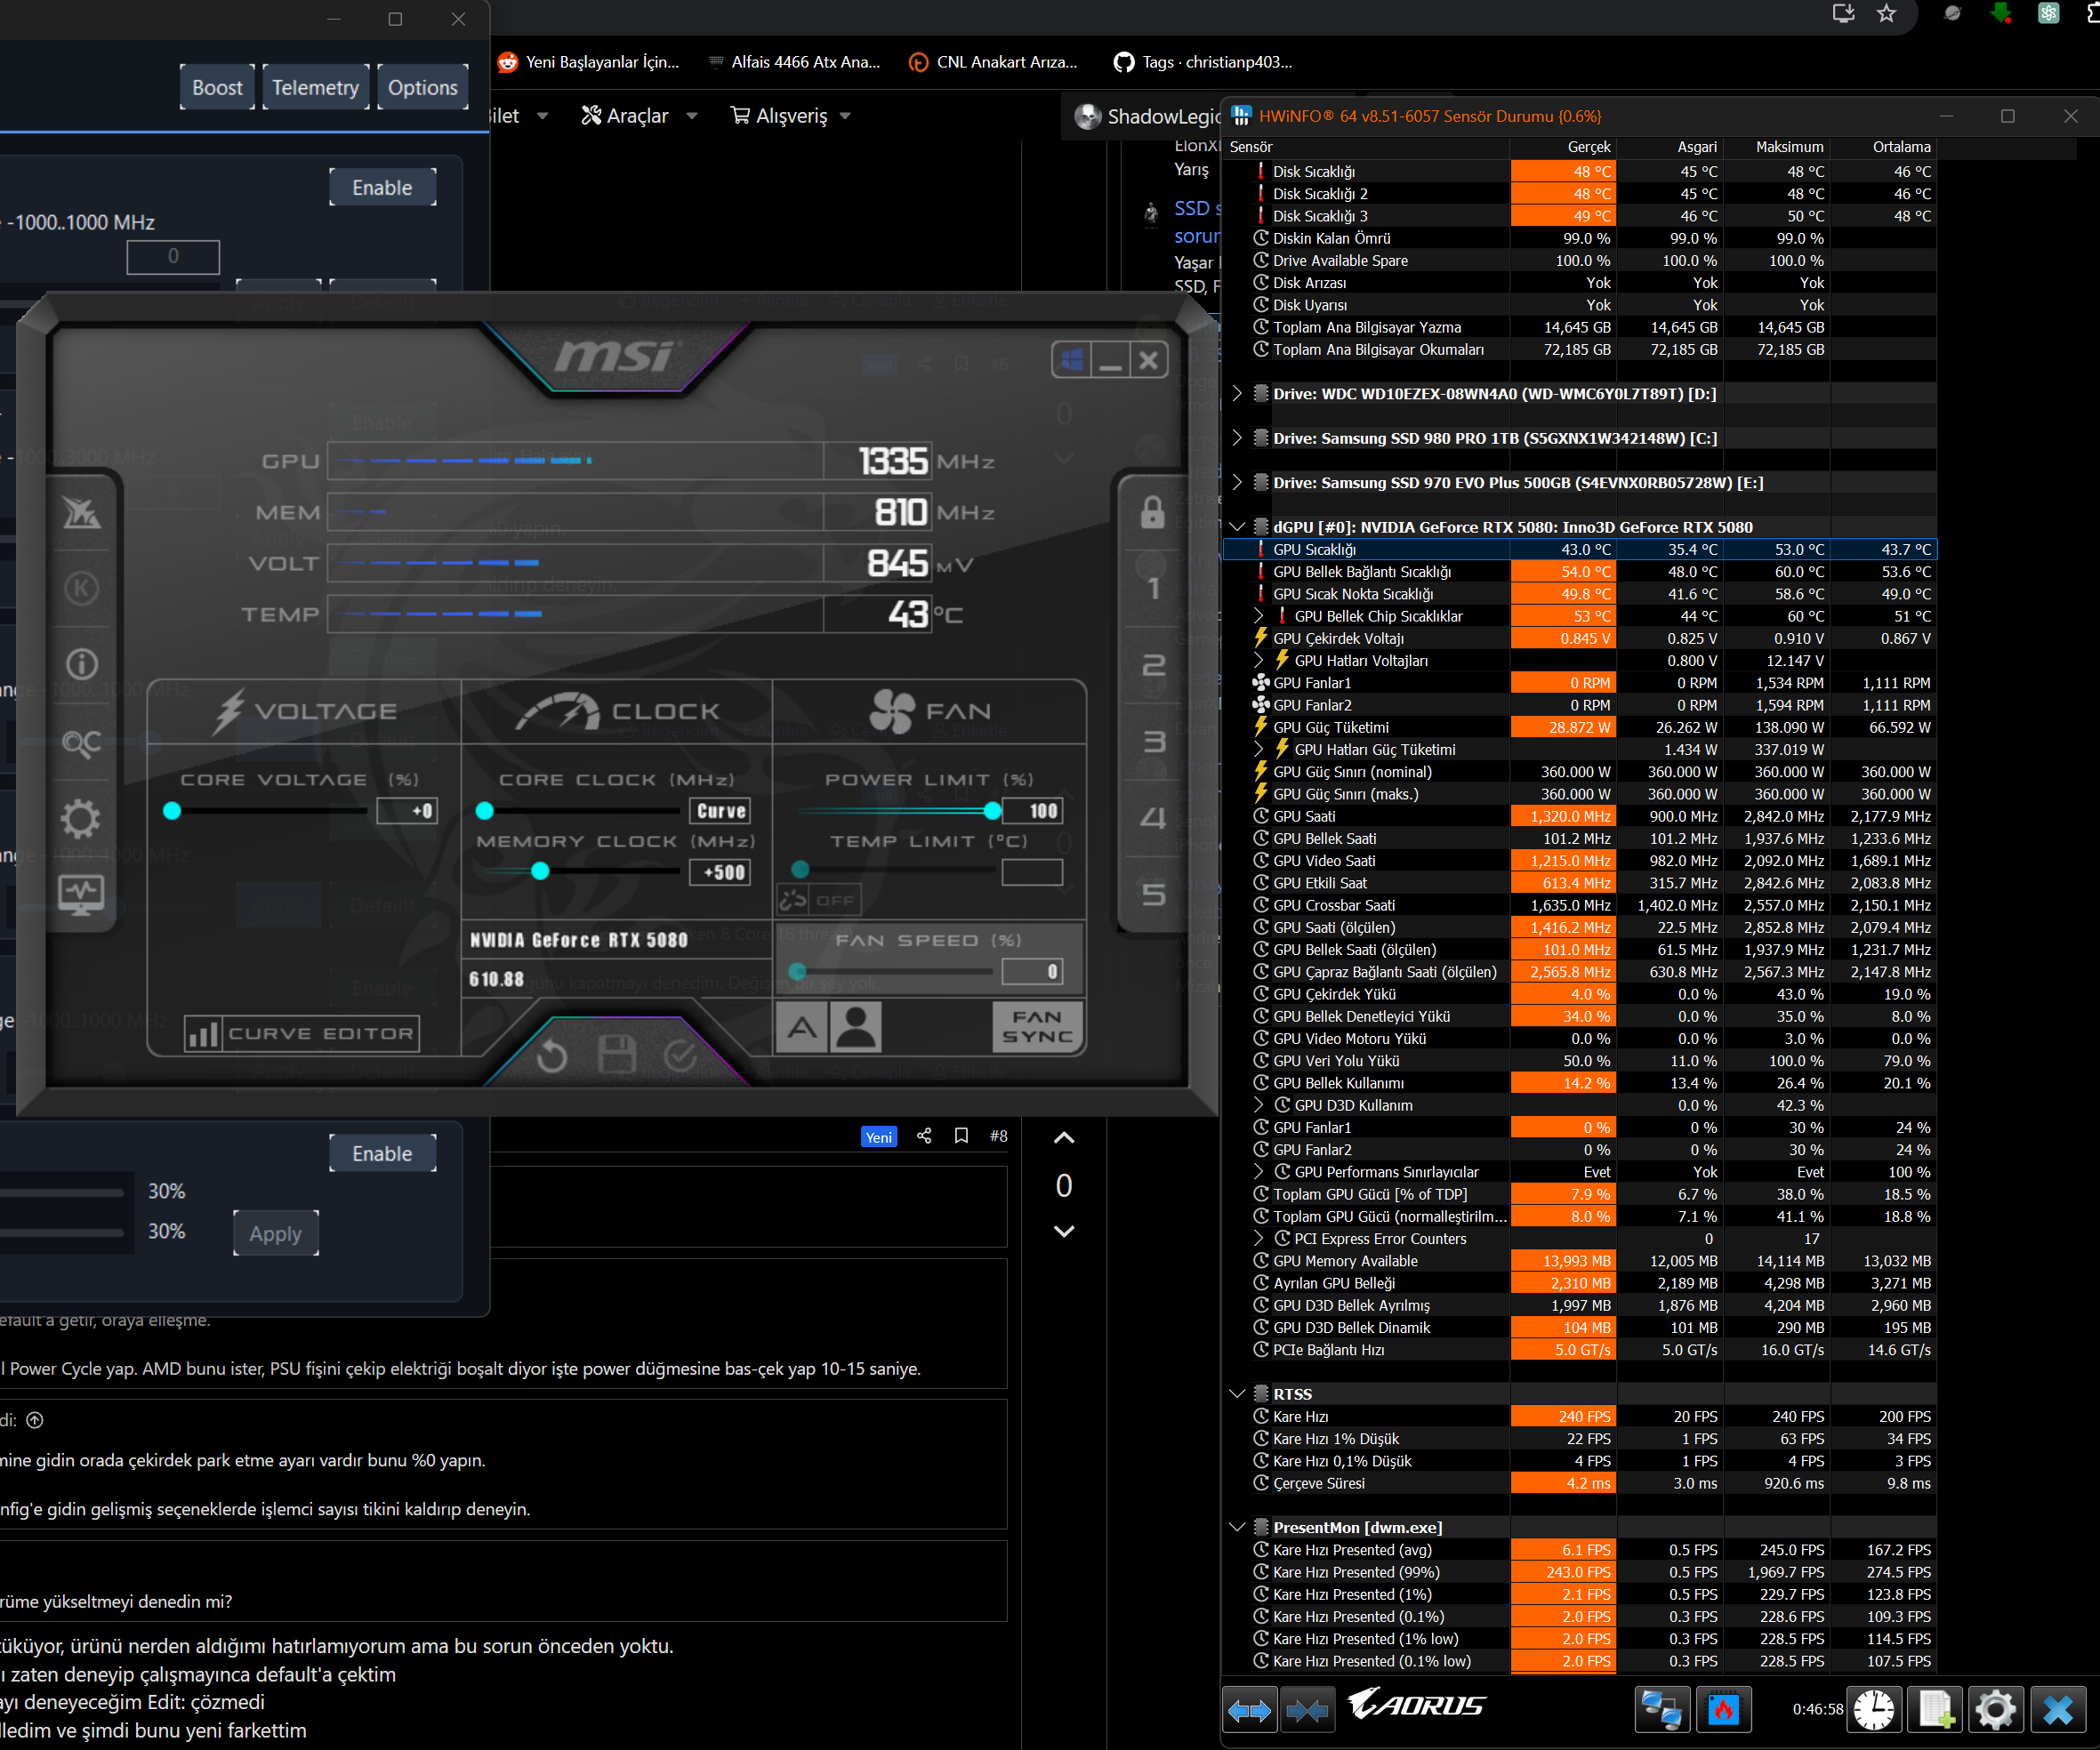Collapse the dGPU RTX 5080 sensor group
The width and height of the screenshot is (2100, 1750).
tap(1237, 527)
